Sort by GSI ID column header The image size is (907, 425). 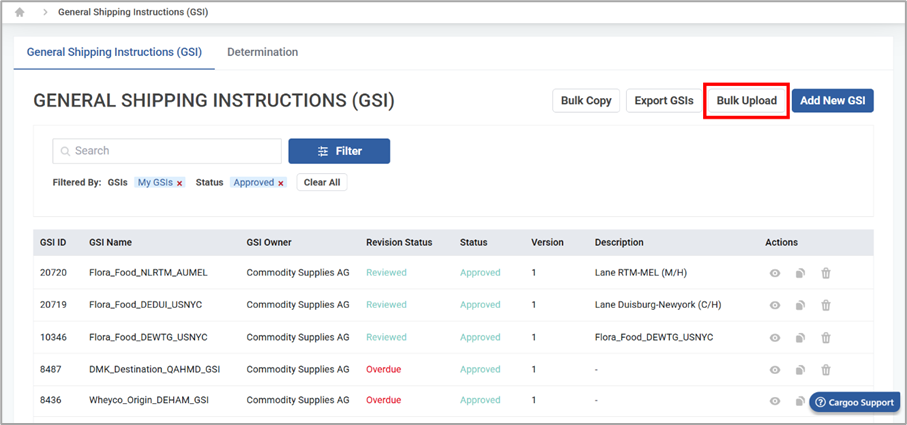pyautogui.click(x=53, y=242)
